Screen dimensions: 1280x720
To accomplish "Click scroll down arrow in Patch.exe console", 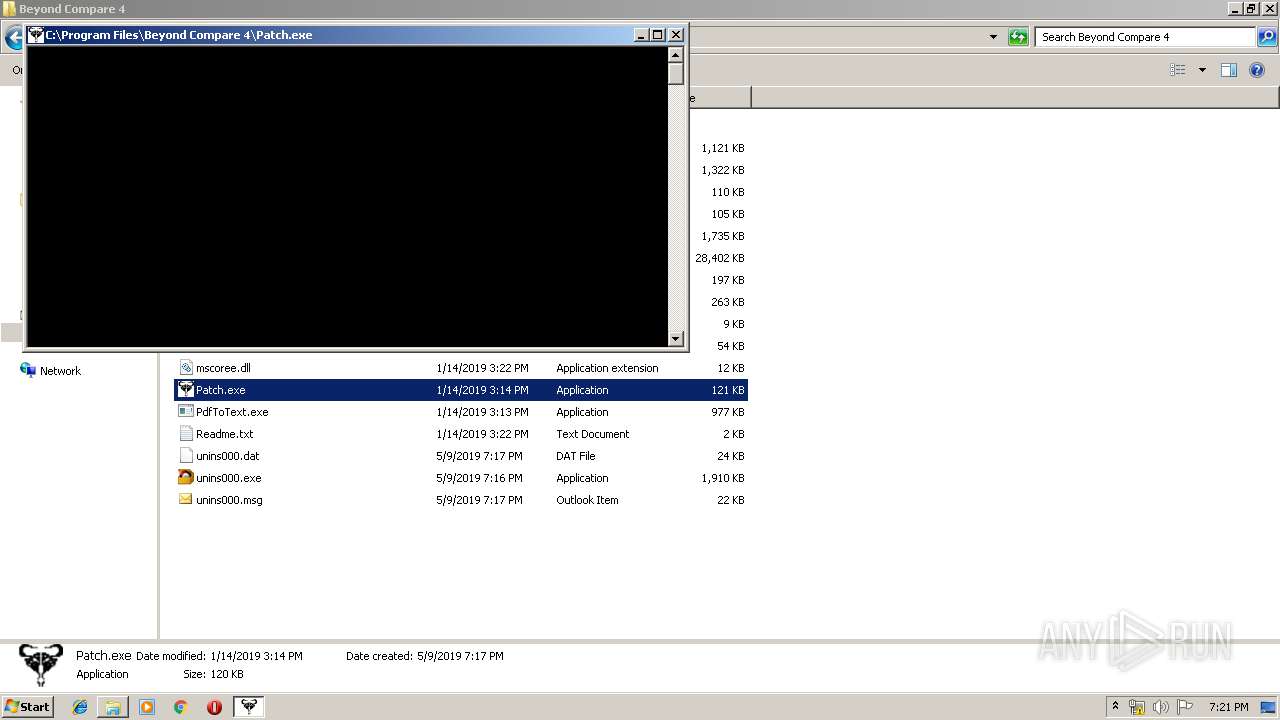I will [x=676, y=339].
